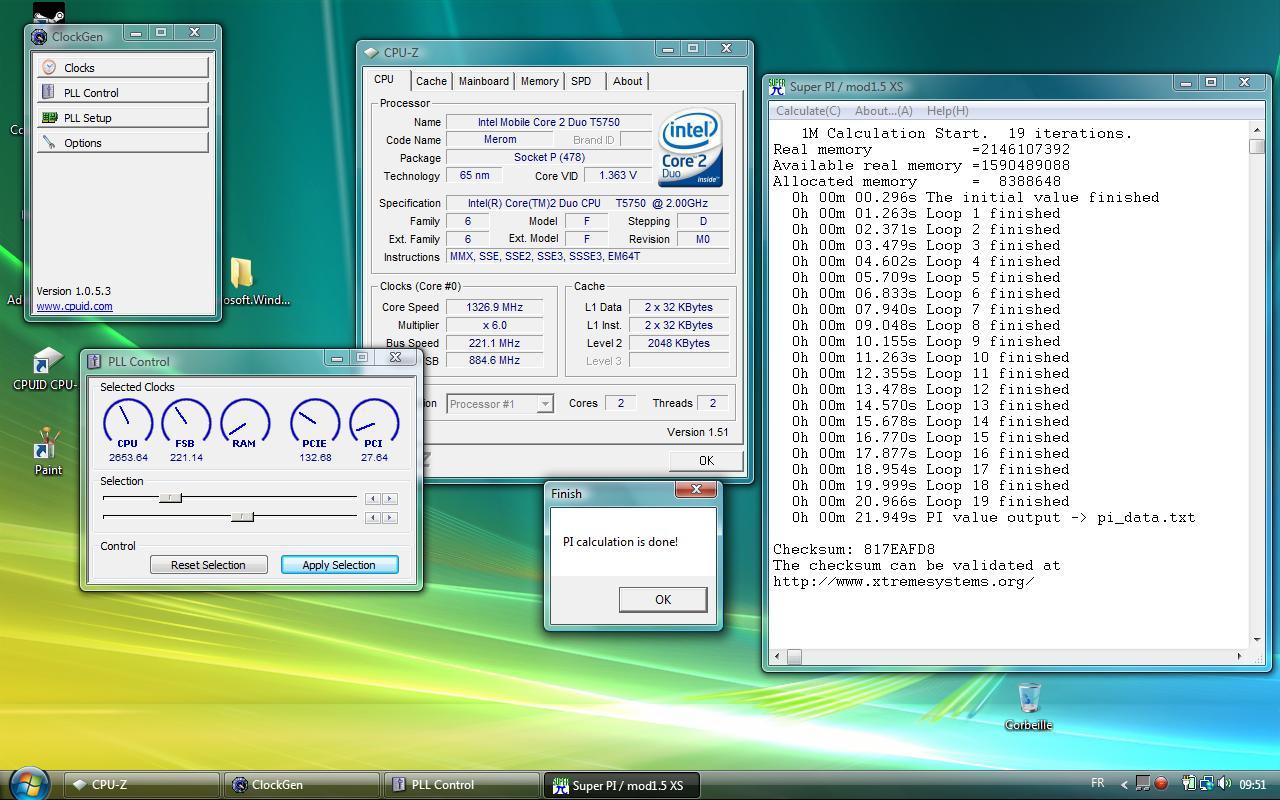Open the Corbeille recycle bin icon
The height and width of the screenshot is (800, 1280).
[x=1029, y=706]
